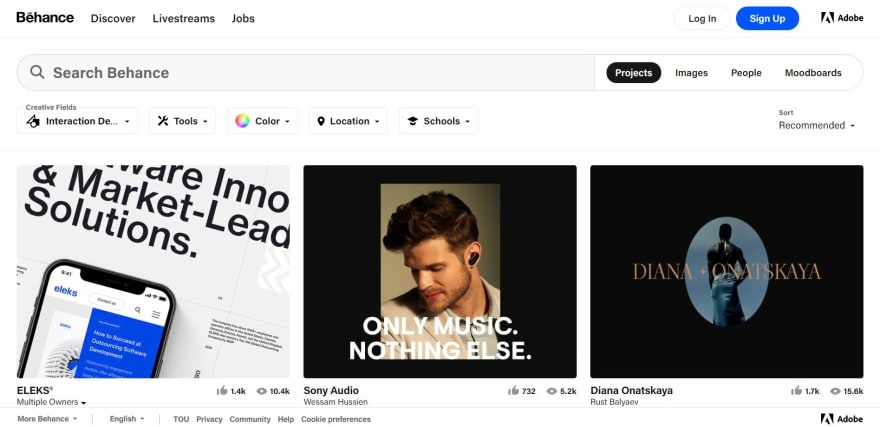This screenshot has width=880, height=427.
Task: Open the Creative Fields Interaction Design dropdown
Action: (77, 121)
